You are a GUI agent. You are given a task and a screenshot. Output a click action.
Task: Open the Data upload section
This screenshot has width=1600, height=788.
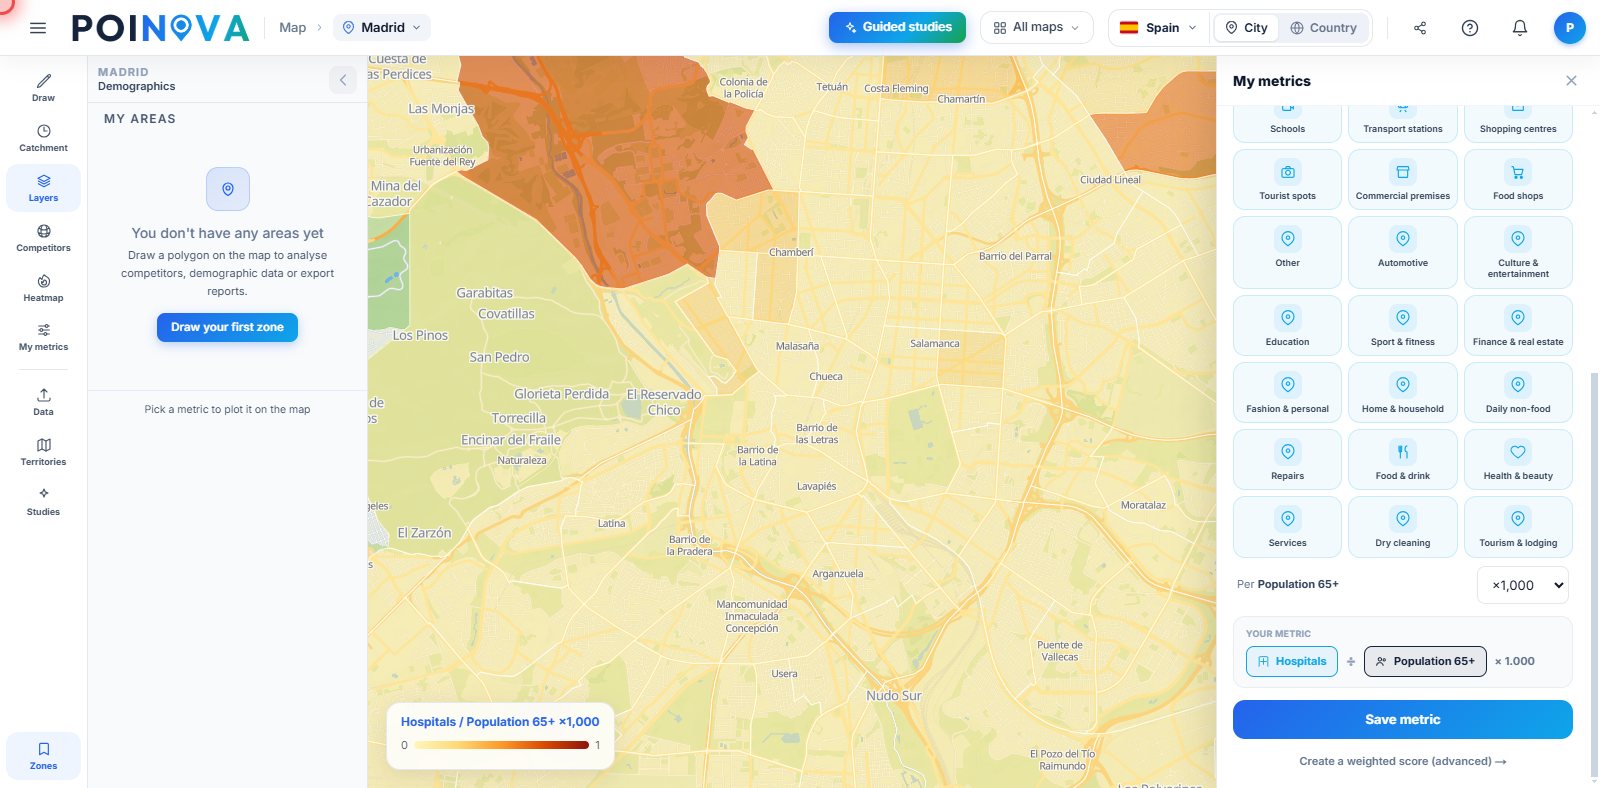[x=43, y=402]
